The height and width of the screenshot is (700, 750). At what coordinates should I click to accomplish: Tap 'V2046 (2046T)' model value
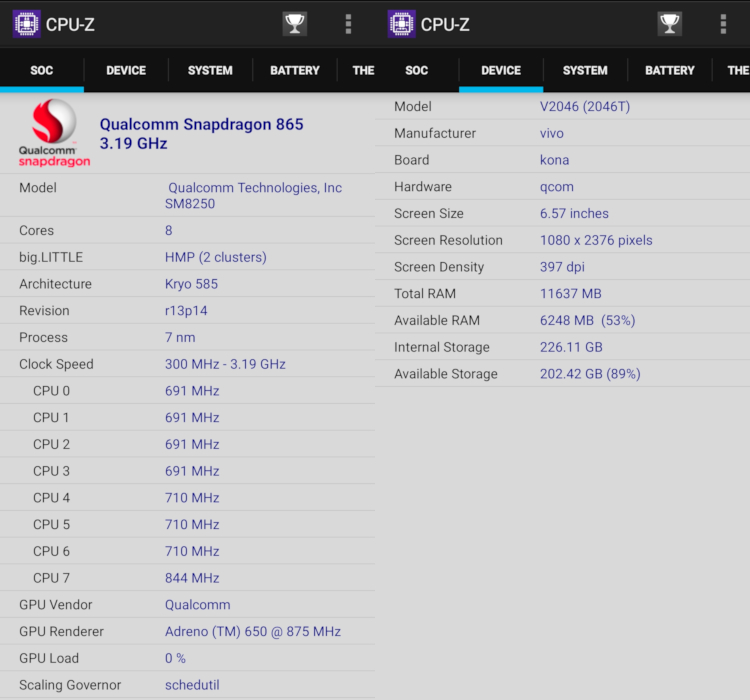tap(585, 107)
